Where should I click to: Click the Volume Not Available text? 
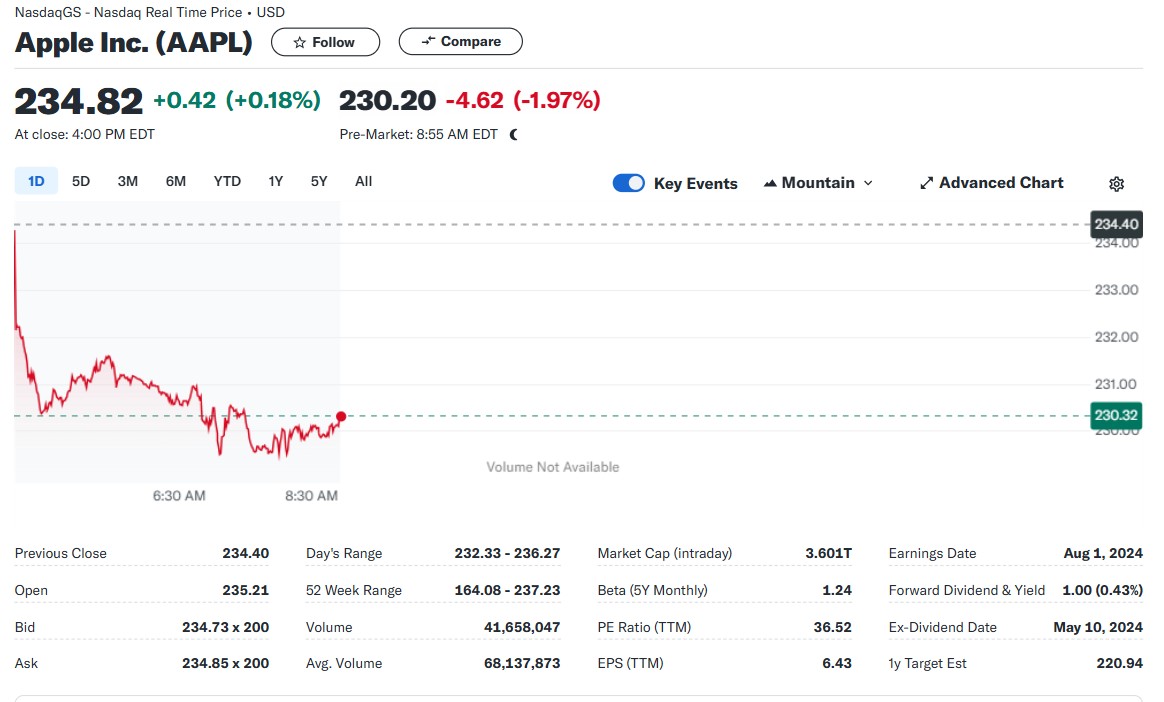[x=552, y=467]
